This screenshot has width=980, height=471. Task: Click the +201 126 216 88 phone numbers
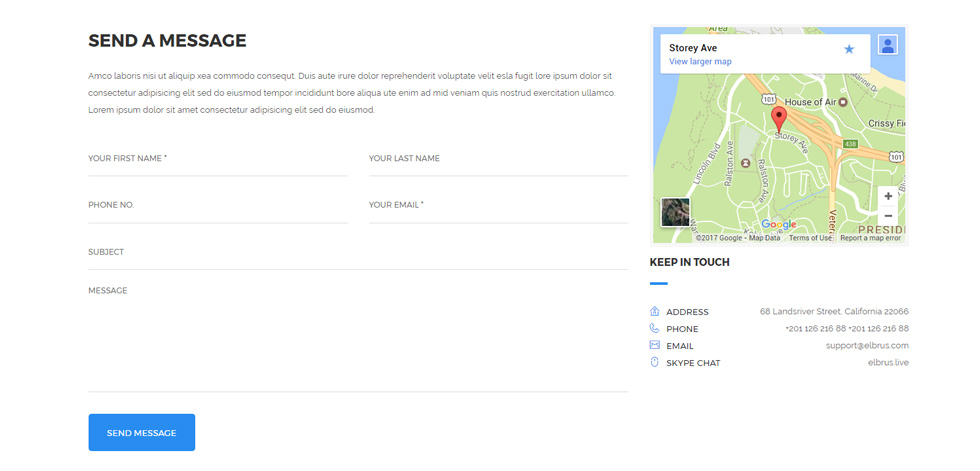coord(847,329)
